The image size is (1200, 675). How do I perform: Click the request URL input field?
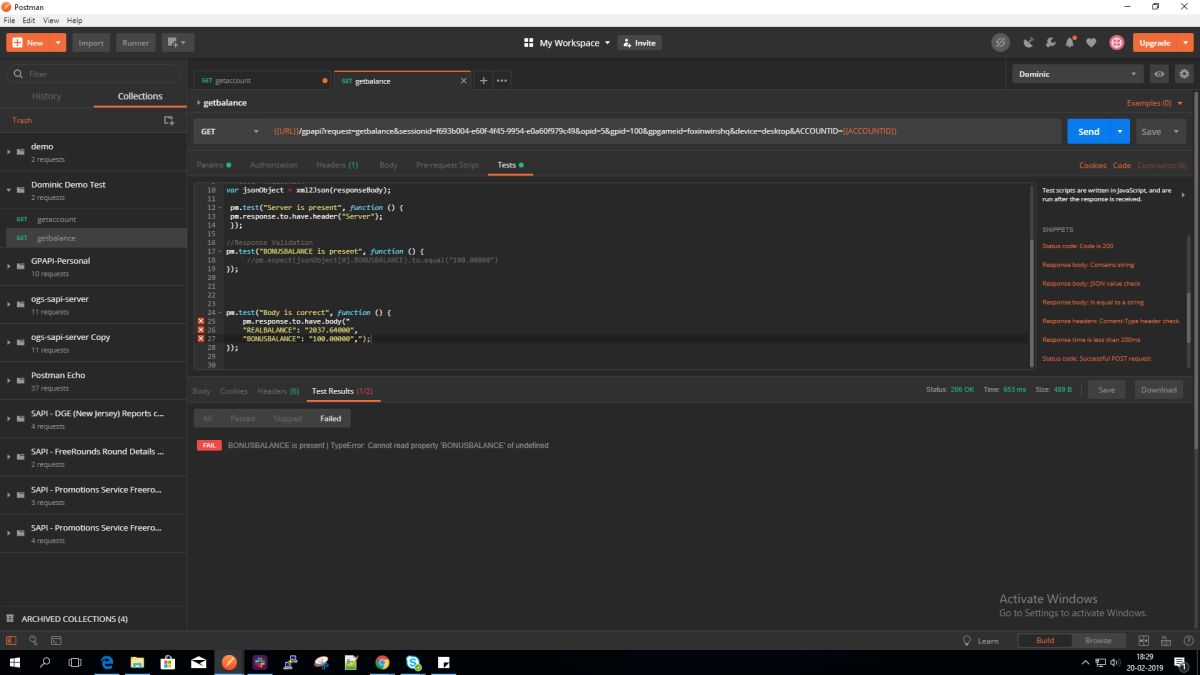coord(663,131)
